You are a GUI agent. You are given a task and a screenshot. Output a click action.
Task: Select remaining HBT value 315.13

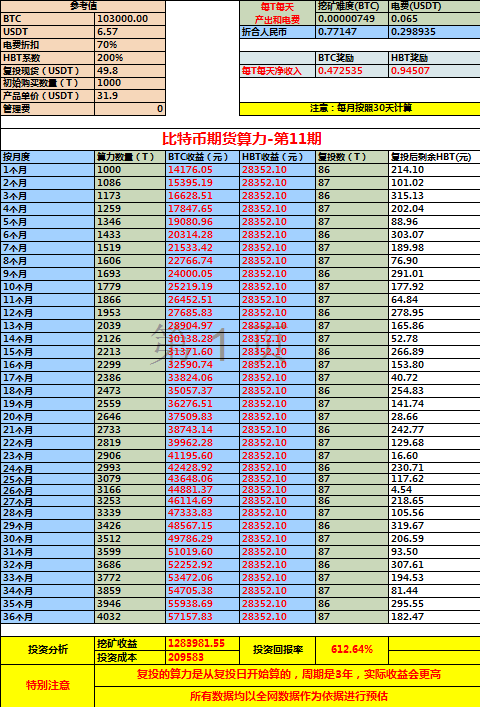point(434,196)
